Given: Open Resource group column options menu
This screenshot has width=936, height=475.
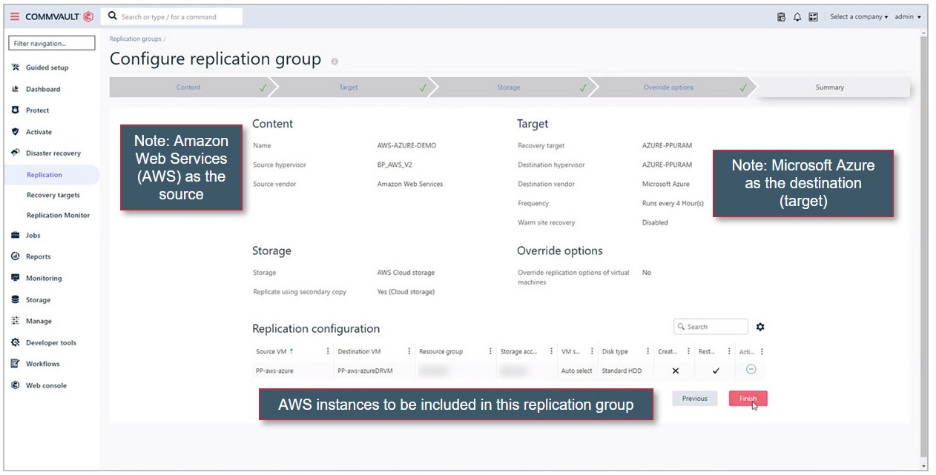Looking at the screenshot, I should point(491,351).
